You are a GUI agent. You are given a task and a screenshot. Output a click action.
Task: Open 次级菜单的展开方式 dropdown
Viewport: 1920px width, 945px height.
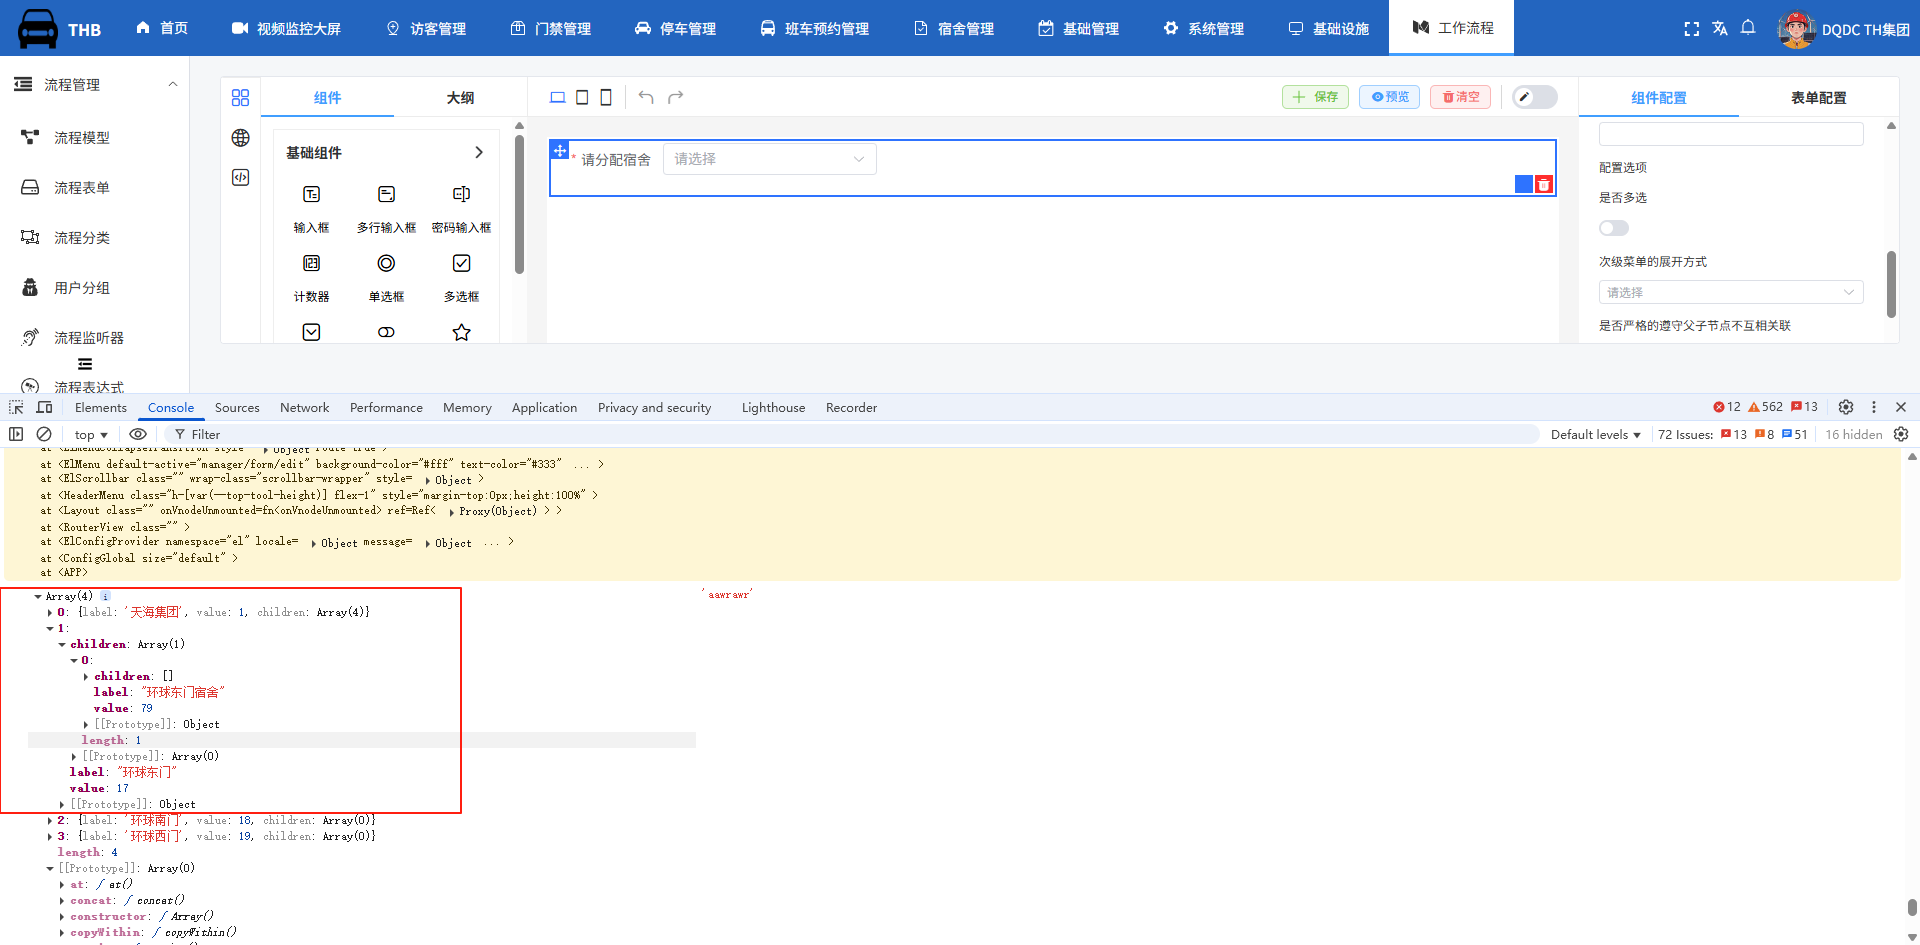coord(1731,292)
